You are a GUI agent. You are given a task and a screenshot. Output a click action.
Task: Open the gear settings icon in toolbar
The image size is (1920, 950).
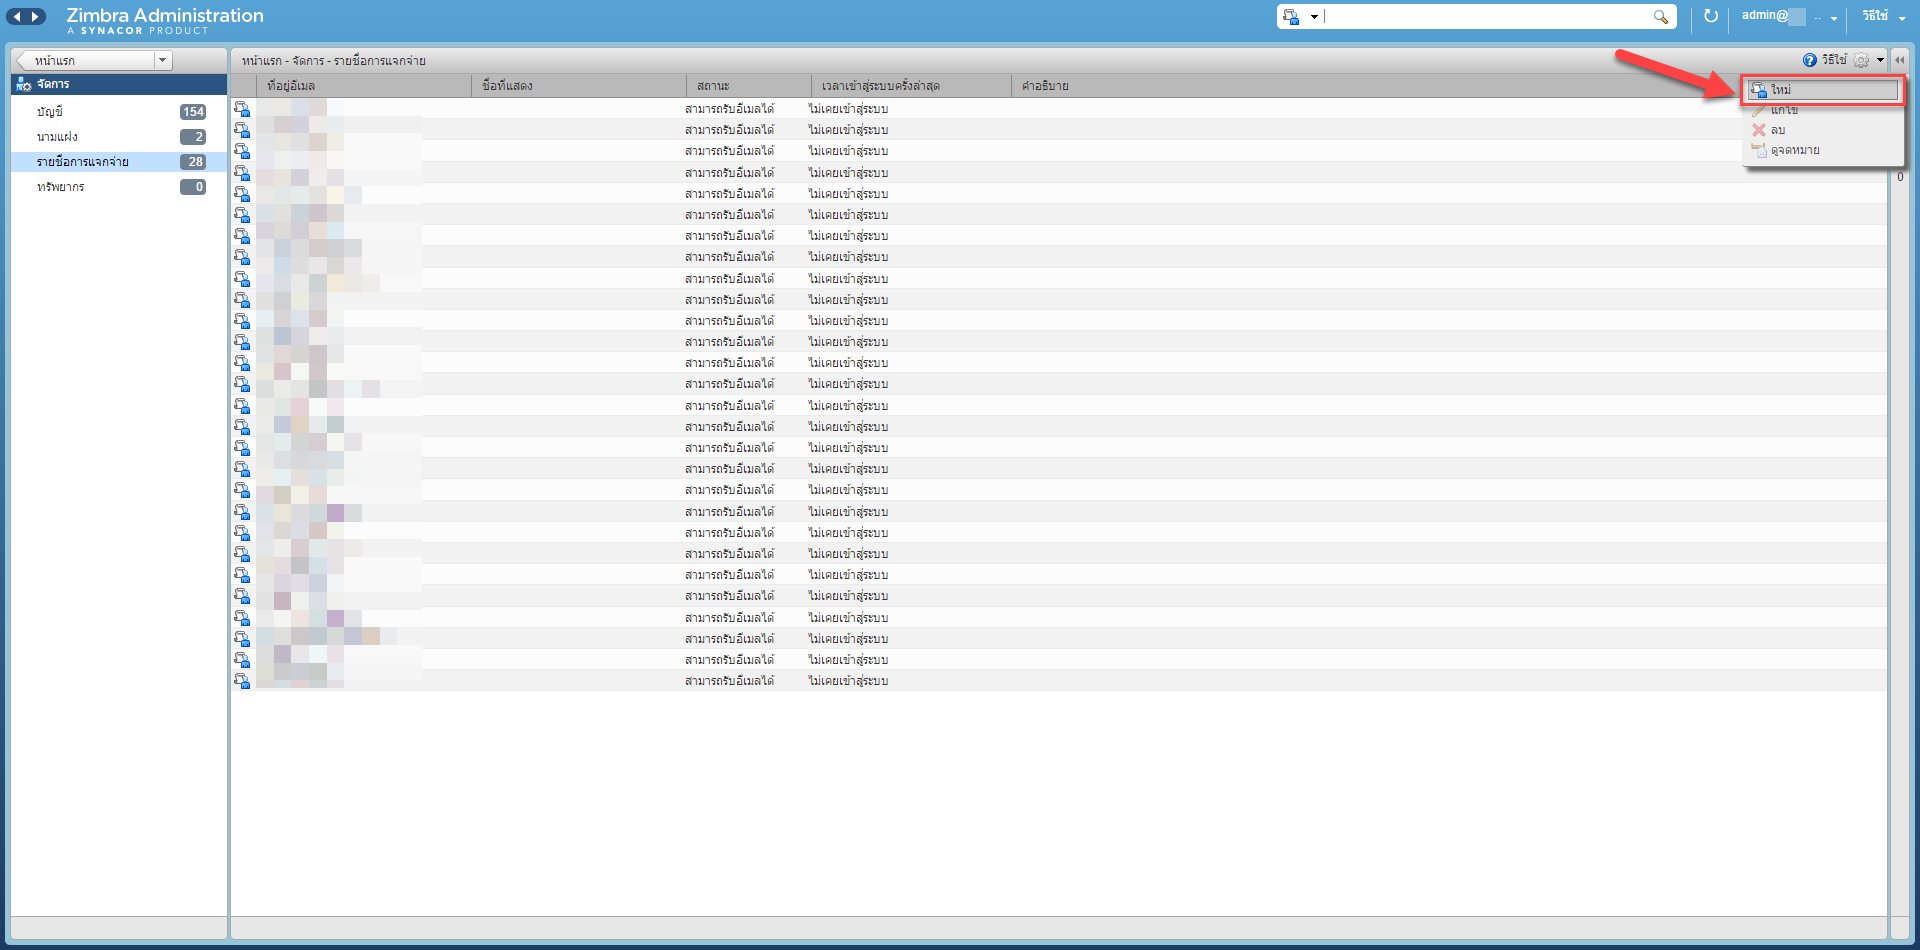[x=1861, y=60]
